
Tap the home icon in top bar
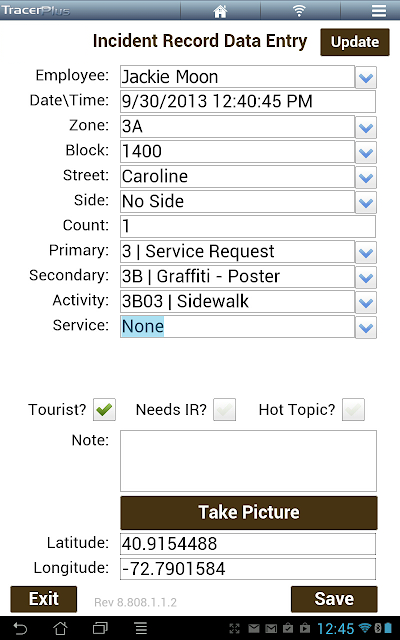pos(220,11)
